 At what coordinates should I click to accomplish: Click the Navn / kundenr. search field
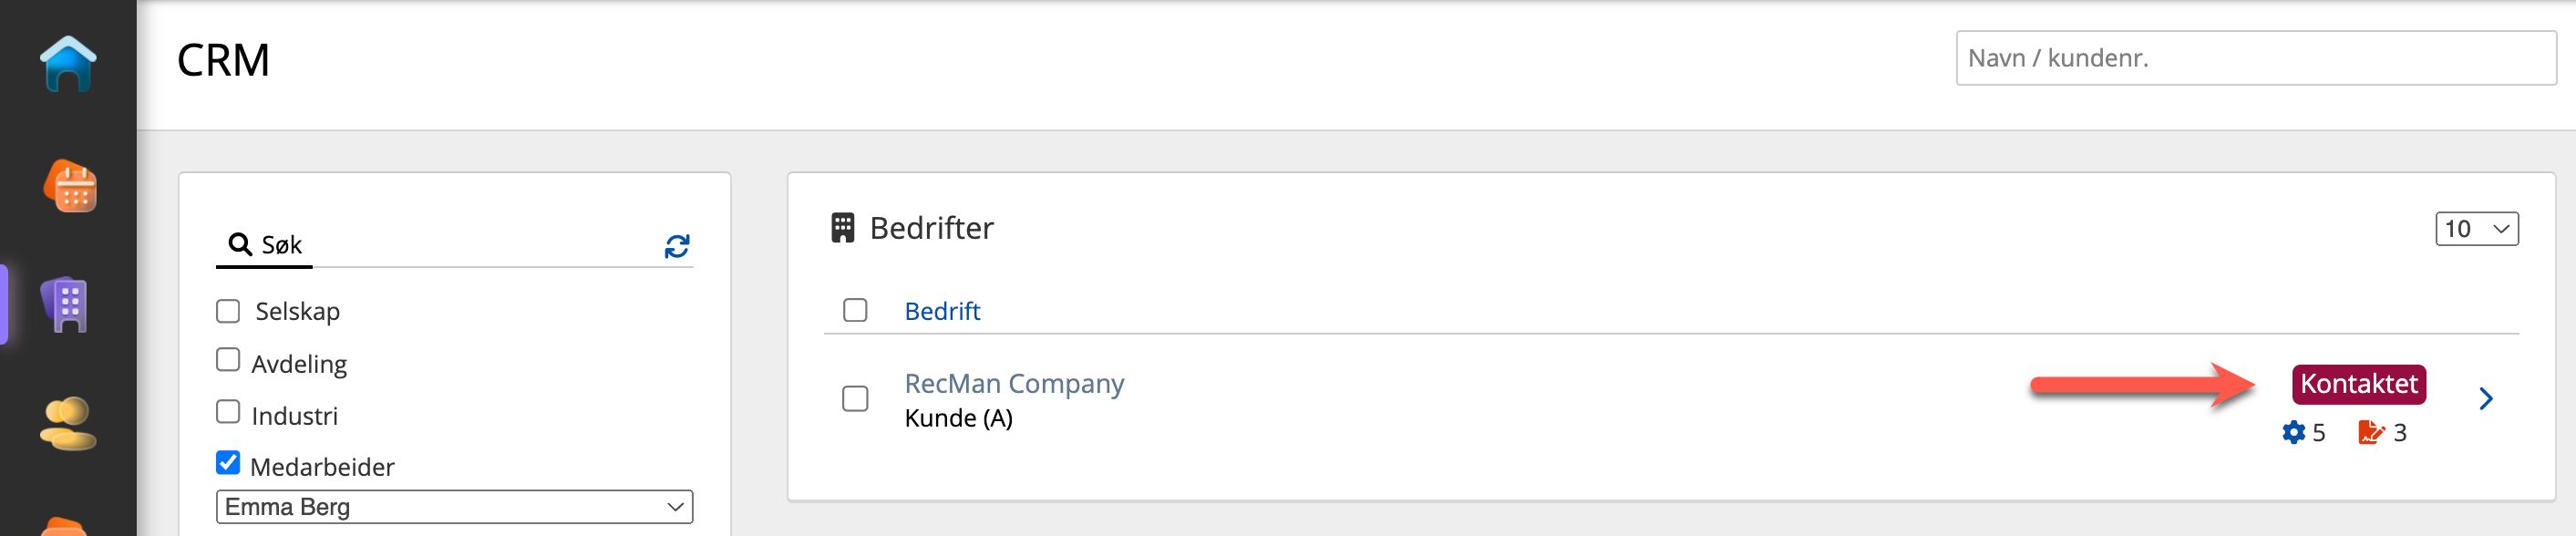2255,58
